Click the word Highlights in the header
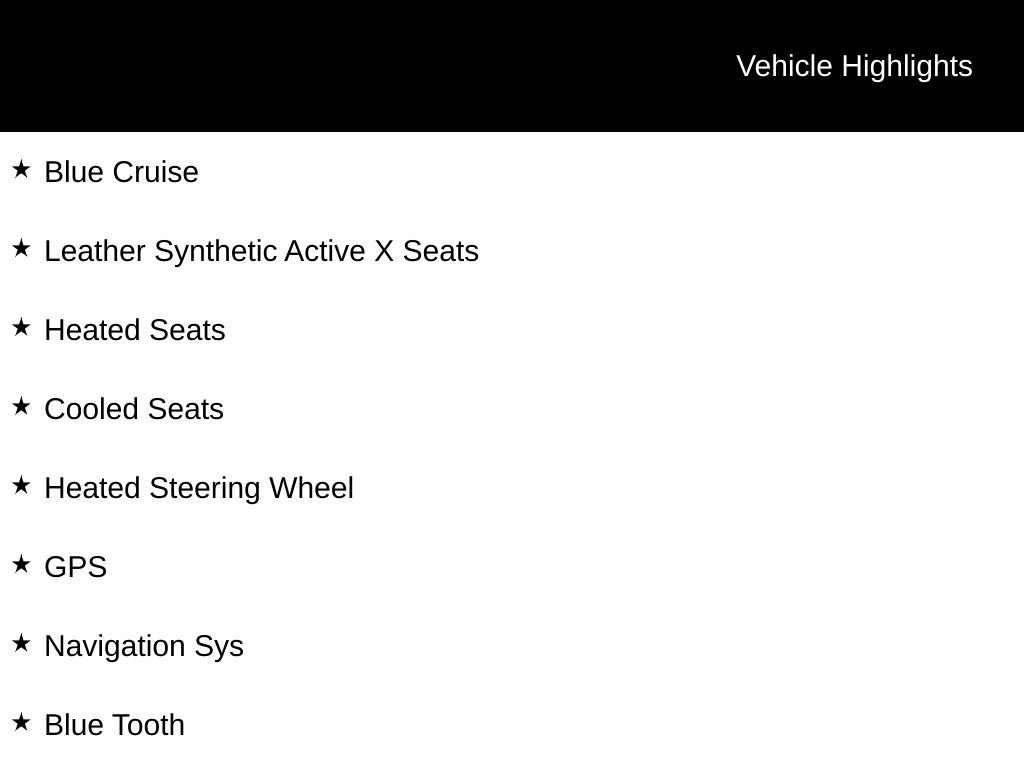Viewport: 1024px width, 768px height. coord(907,66)
